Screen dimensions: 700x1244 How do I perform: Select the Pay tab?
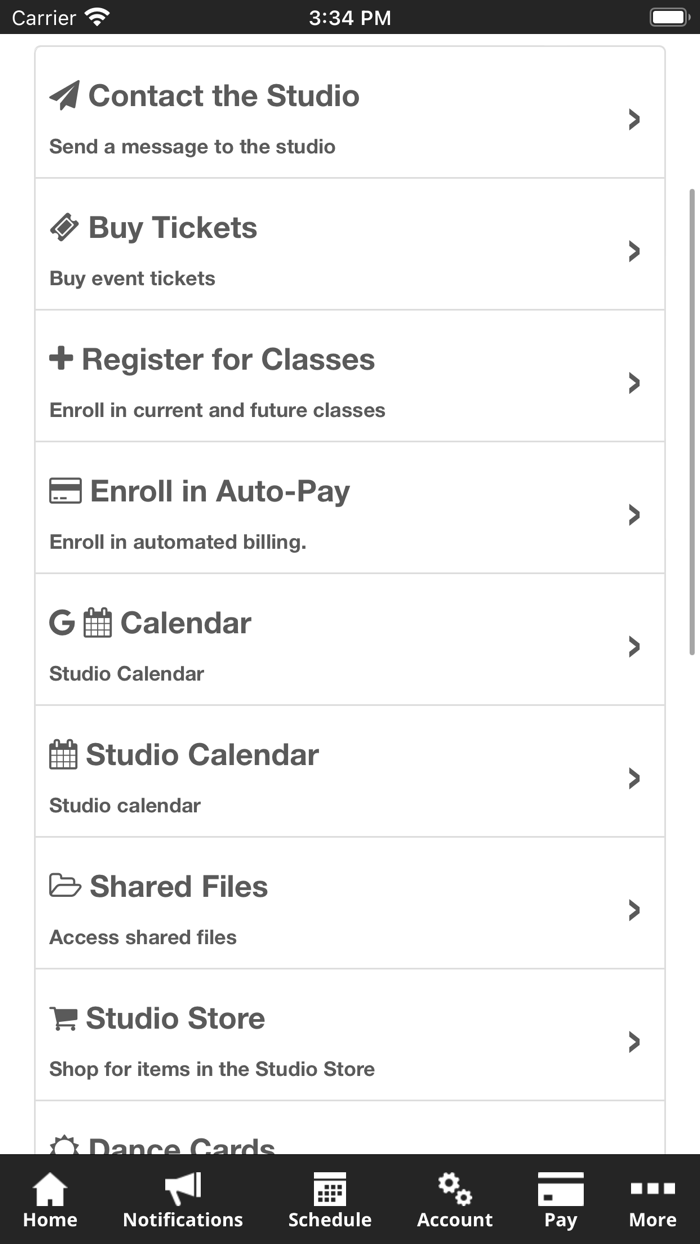tap(560, 1200)
